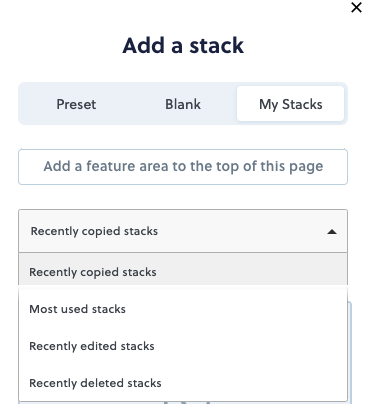View recently deleted stacks

[x=183, y=383]
